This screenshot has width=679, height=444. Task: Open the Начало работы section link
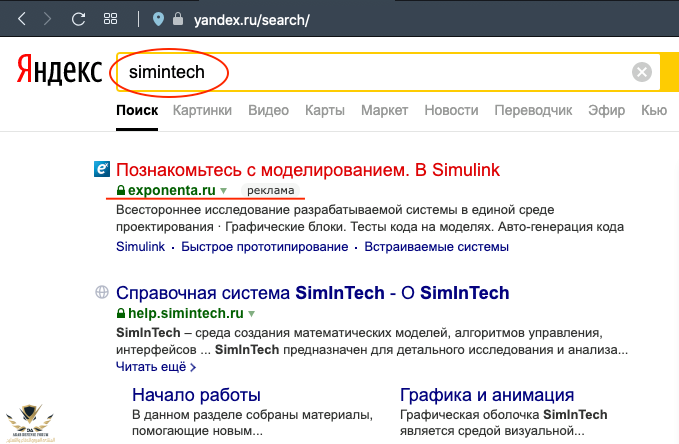196,395
